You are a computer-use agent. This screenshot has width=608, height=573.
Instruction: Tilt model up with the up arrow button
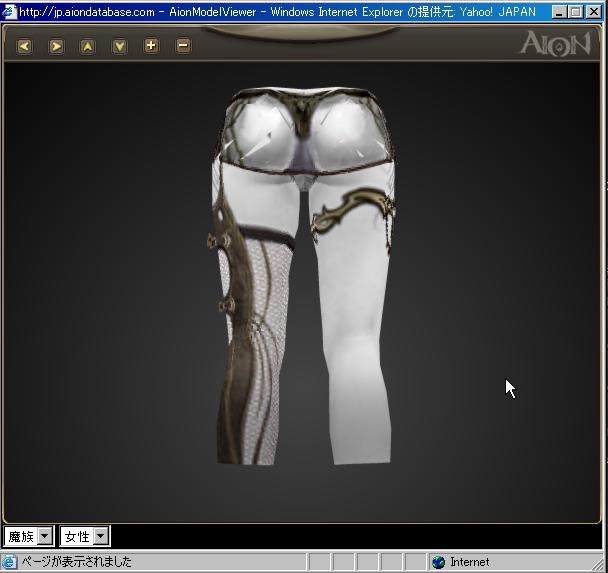tap(88, 47)
